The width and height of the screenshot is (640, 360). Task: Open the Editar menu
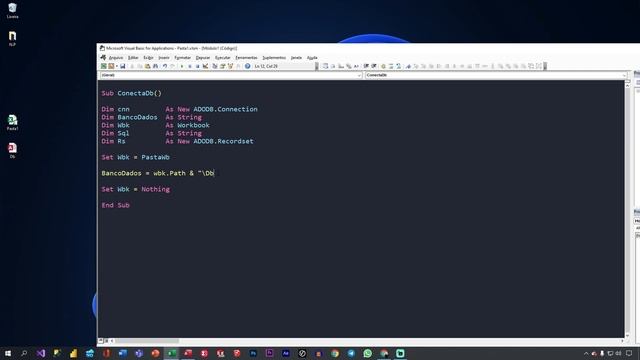pos(133,58)
